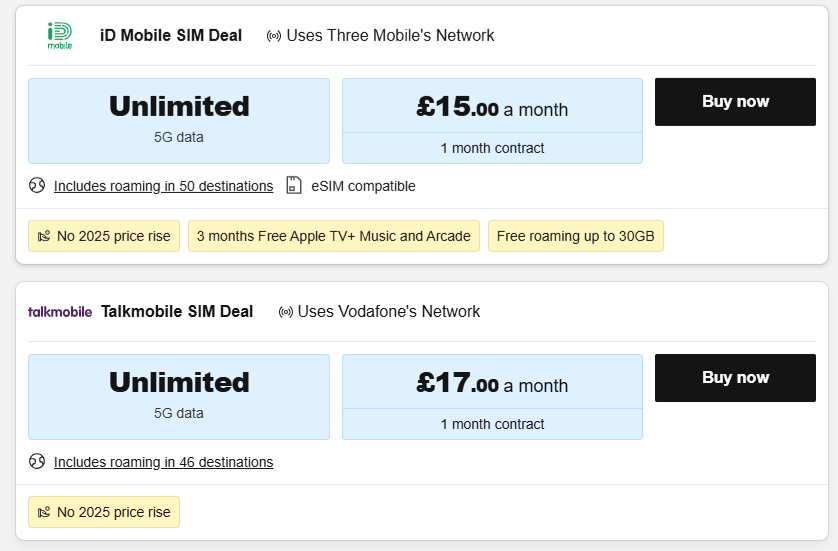
Task: Click the eSIM card icon
Action: coord(294,186)
